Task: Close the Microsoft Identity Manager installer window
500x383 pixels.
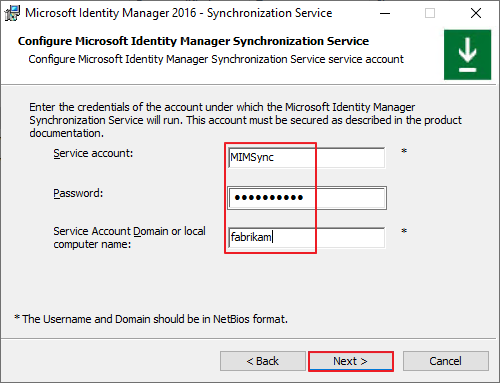Action: (x=476, y=13)
